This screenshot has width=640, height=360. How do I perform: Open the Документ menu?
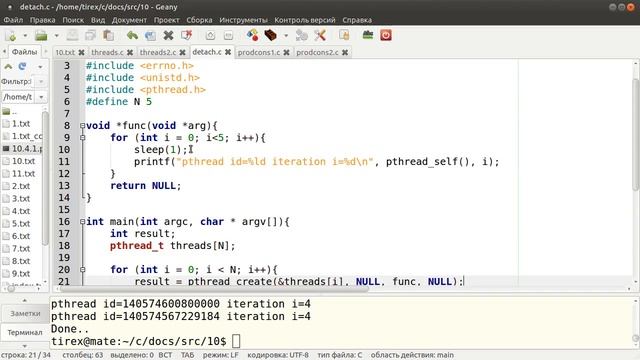pyautogui.click(x=129, y=20)
